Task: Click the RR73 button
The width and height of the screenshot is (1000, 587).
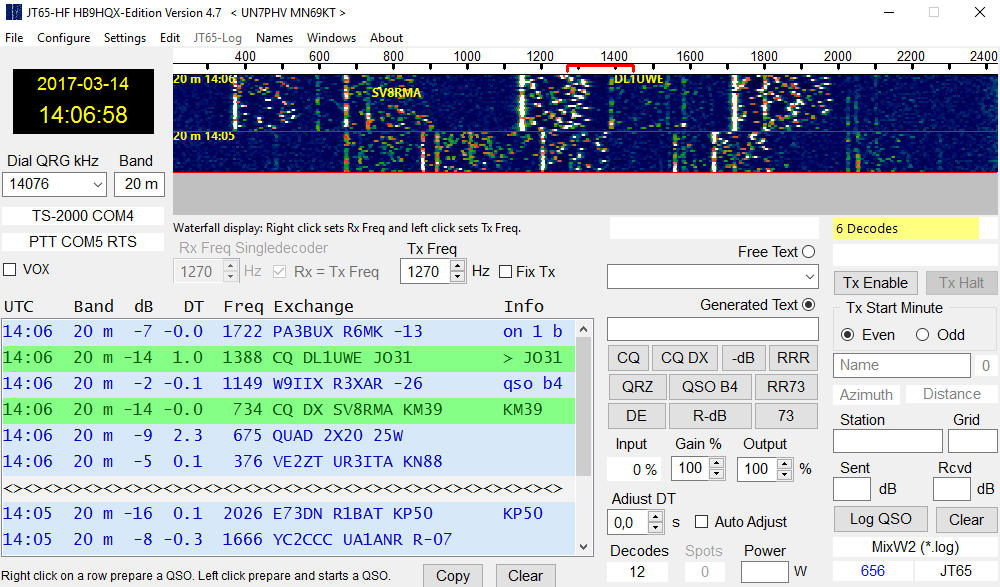Action: 786,387
